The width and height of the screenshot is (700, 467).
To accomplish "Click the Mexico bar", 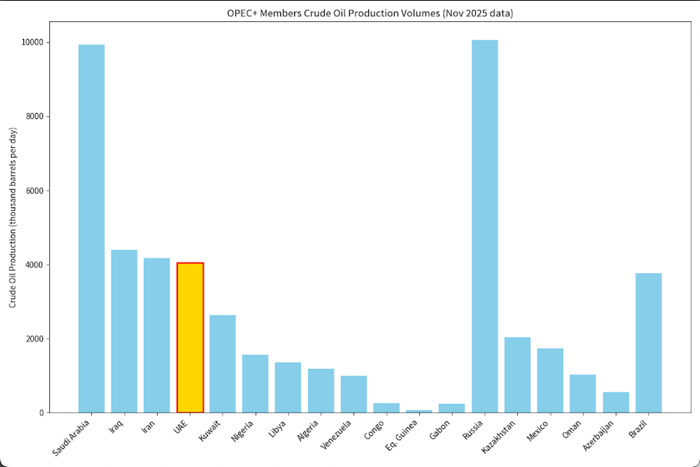I will (551, 380).
